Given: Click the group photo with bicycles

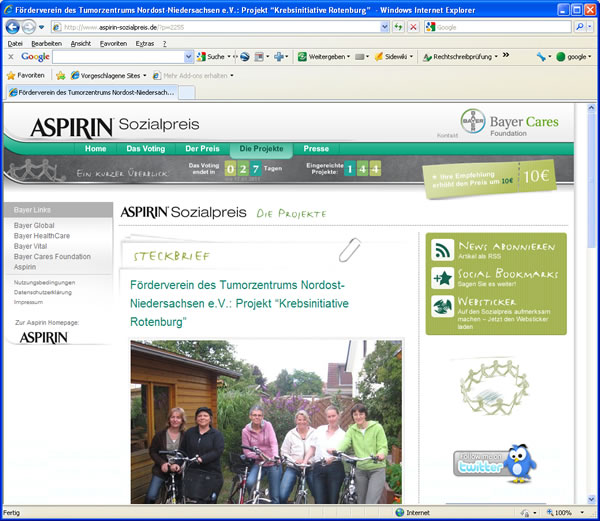Looking at the screenshot, I should pyautogui.click(x=266, y=422).
